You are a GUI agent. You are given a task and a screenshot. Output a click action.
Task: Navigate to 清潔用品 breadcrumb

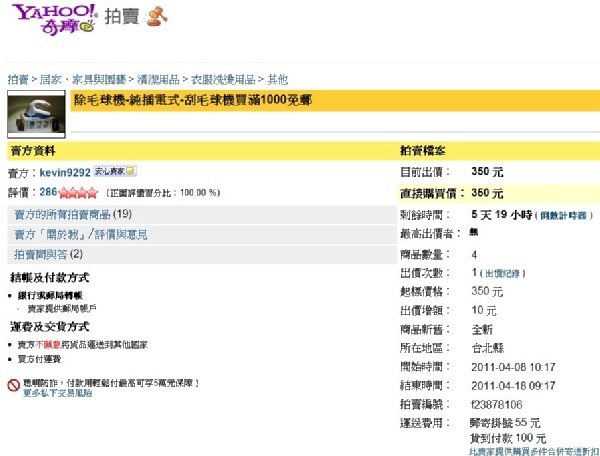point(159,79)
